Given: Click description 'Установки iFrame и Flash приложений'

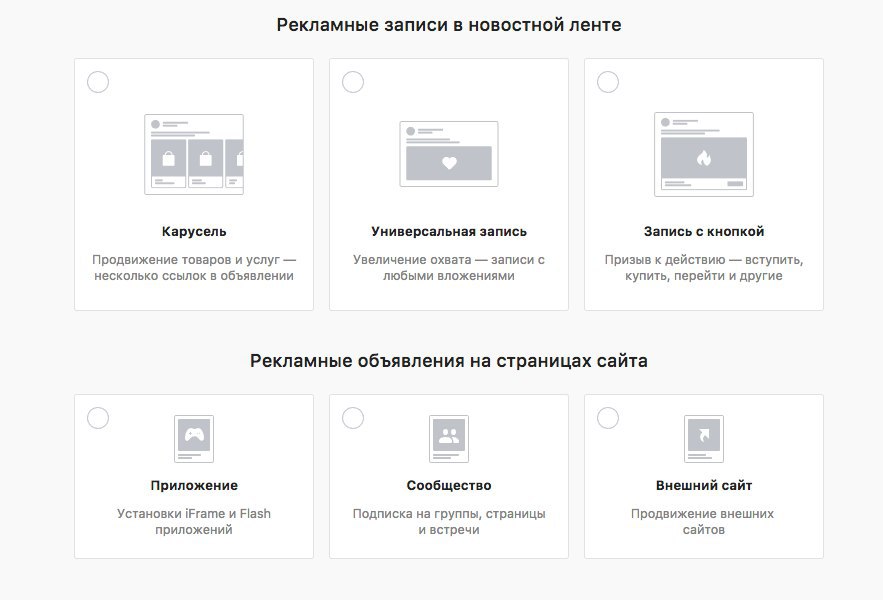Looking at the screenshot, I should (x=194, y=522).
